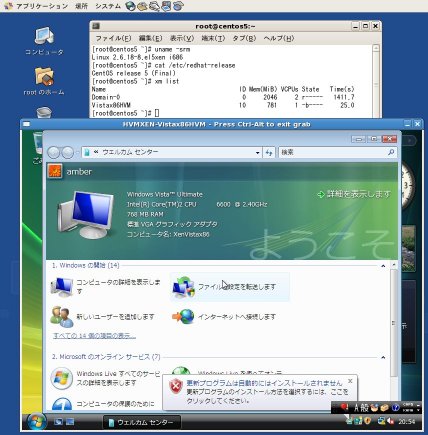
Task: Click すべての14個の項目の表示 link
Action: coord(94,336)
